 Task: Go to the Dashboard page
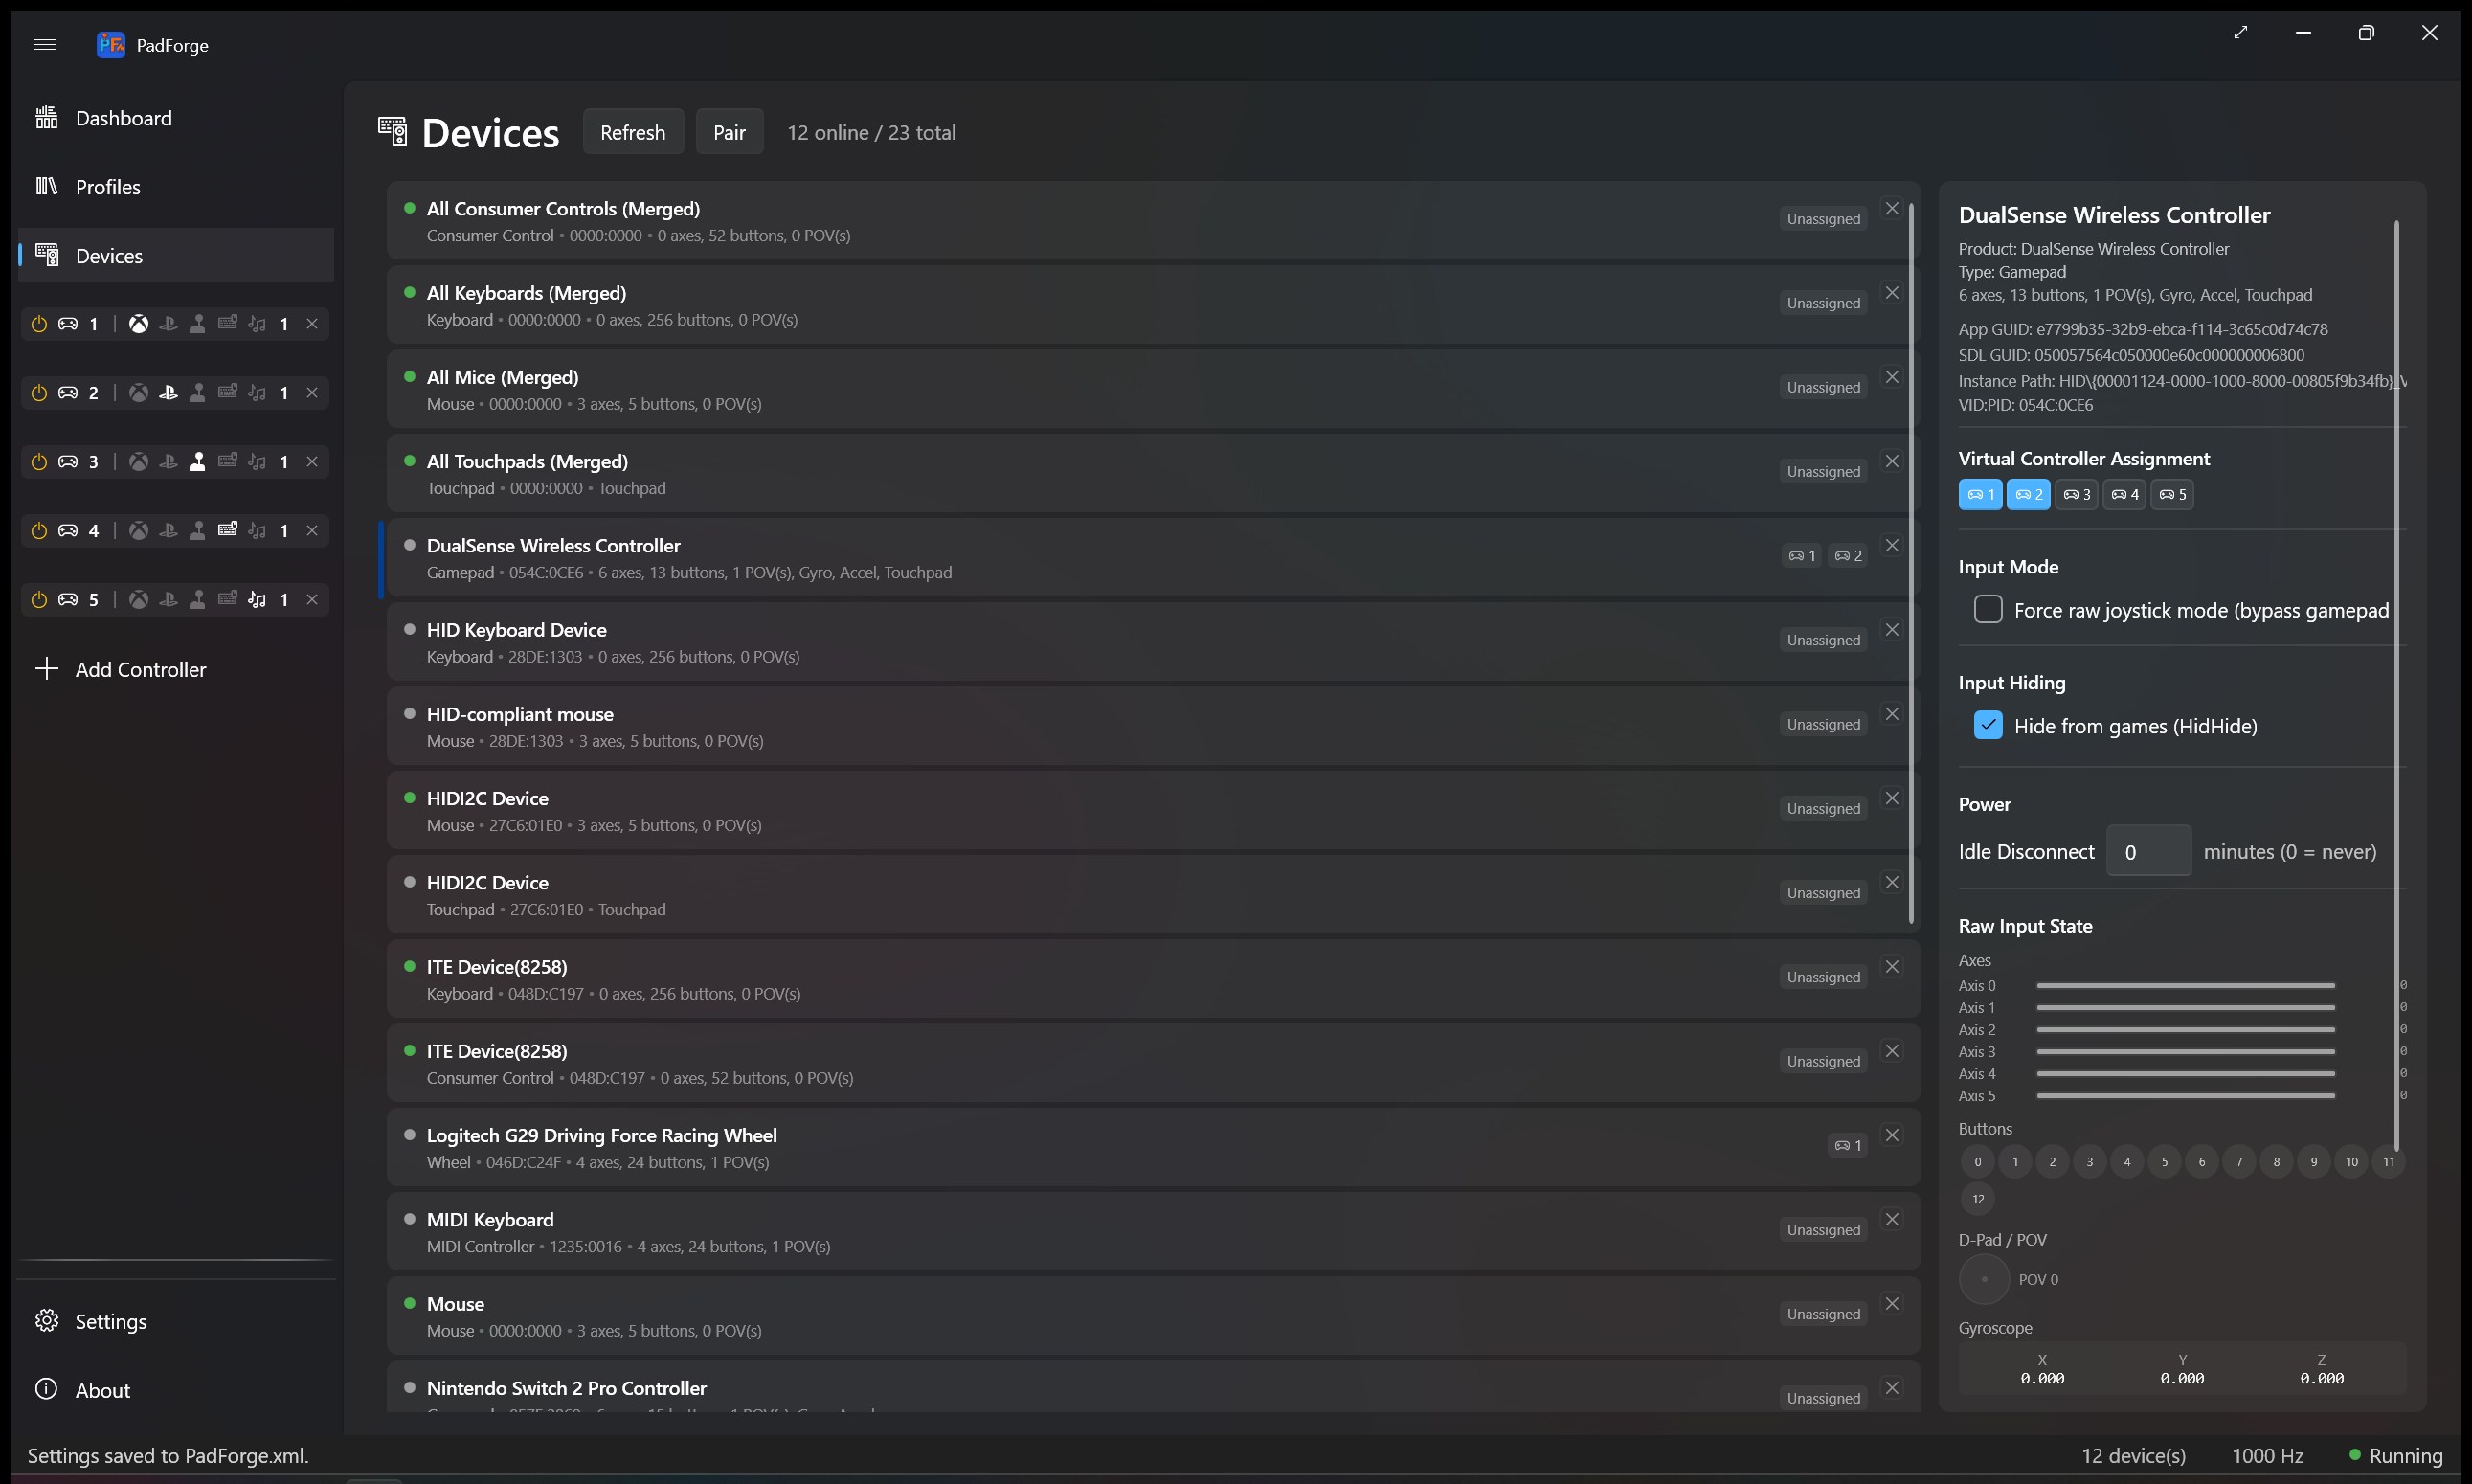coord(176,118)
